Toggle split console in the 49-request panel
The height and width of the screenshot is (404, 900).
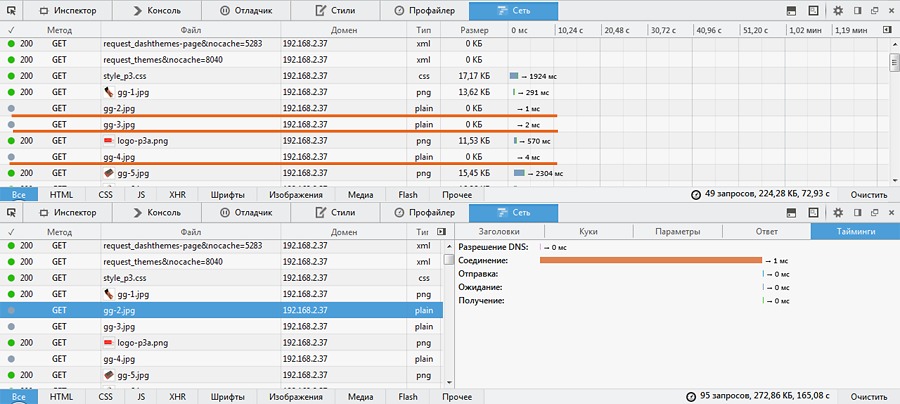click(x=790, y=10)
